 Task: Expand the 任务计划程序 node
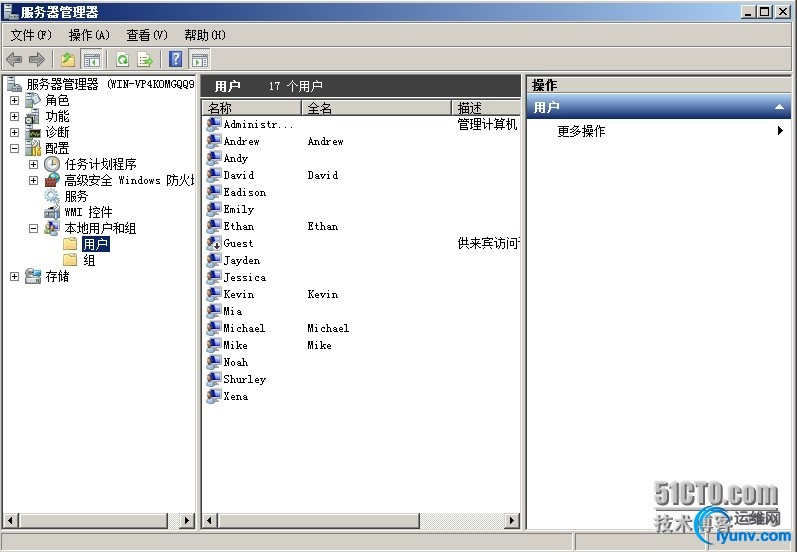[34, 165]
